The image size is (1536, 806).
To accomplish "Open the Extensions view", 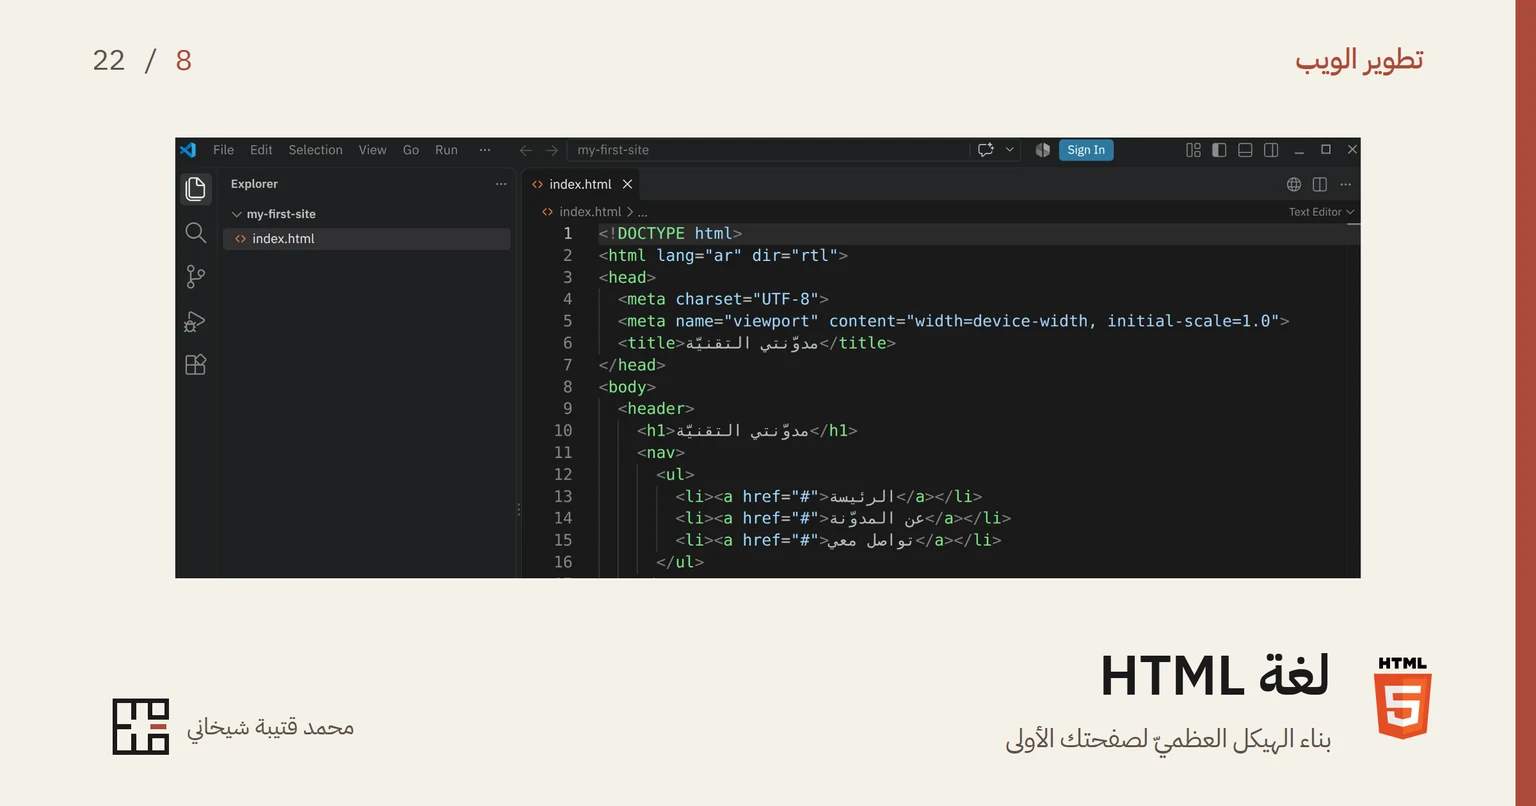I will pyautogui.click(x=196, y=365).
